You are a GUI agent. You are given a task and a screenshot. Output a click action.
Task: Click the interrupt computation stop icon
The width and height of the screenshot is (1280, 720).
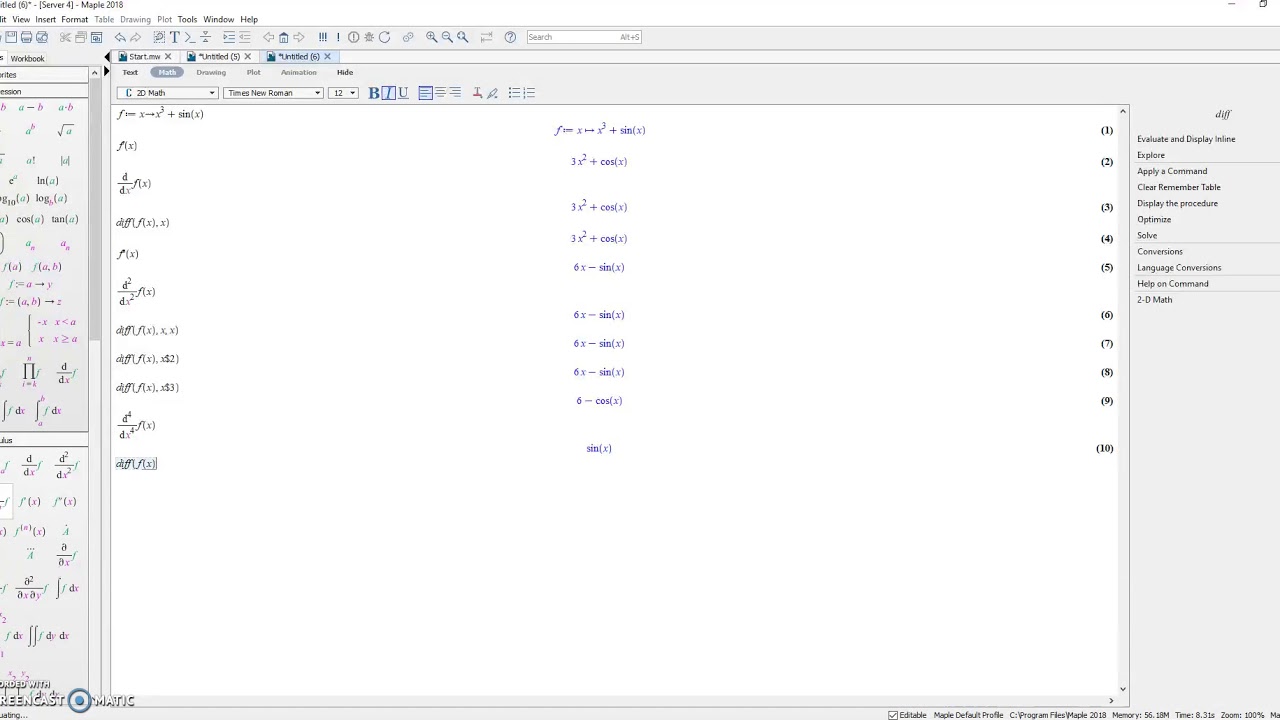point(353,37)
